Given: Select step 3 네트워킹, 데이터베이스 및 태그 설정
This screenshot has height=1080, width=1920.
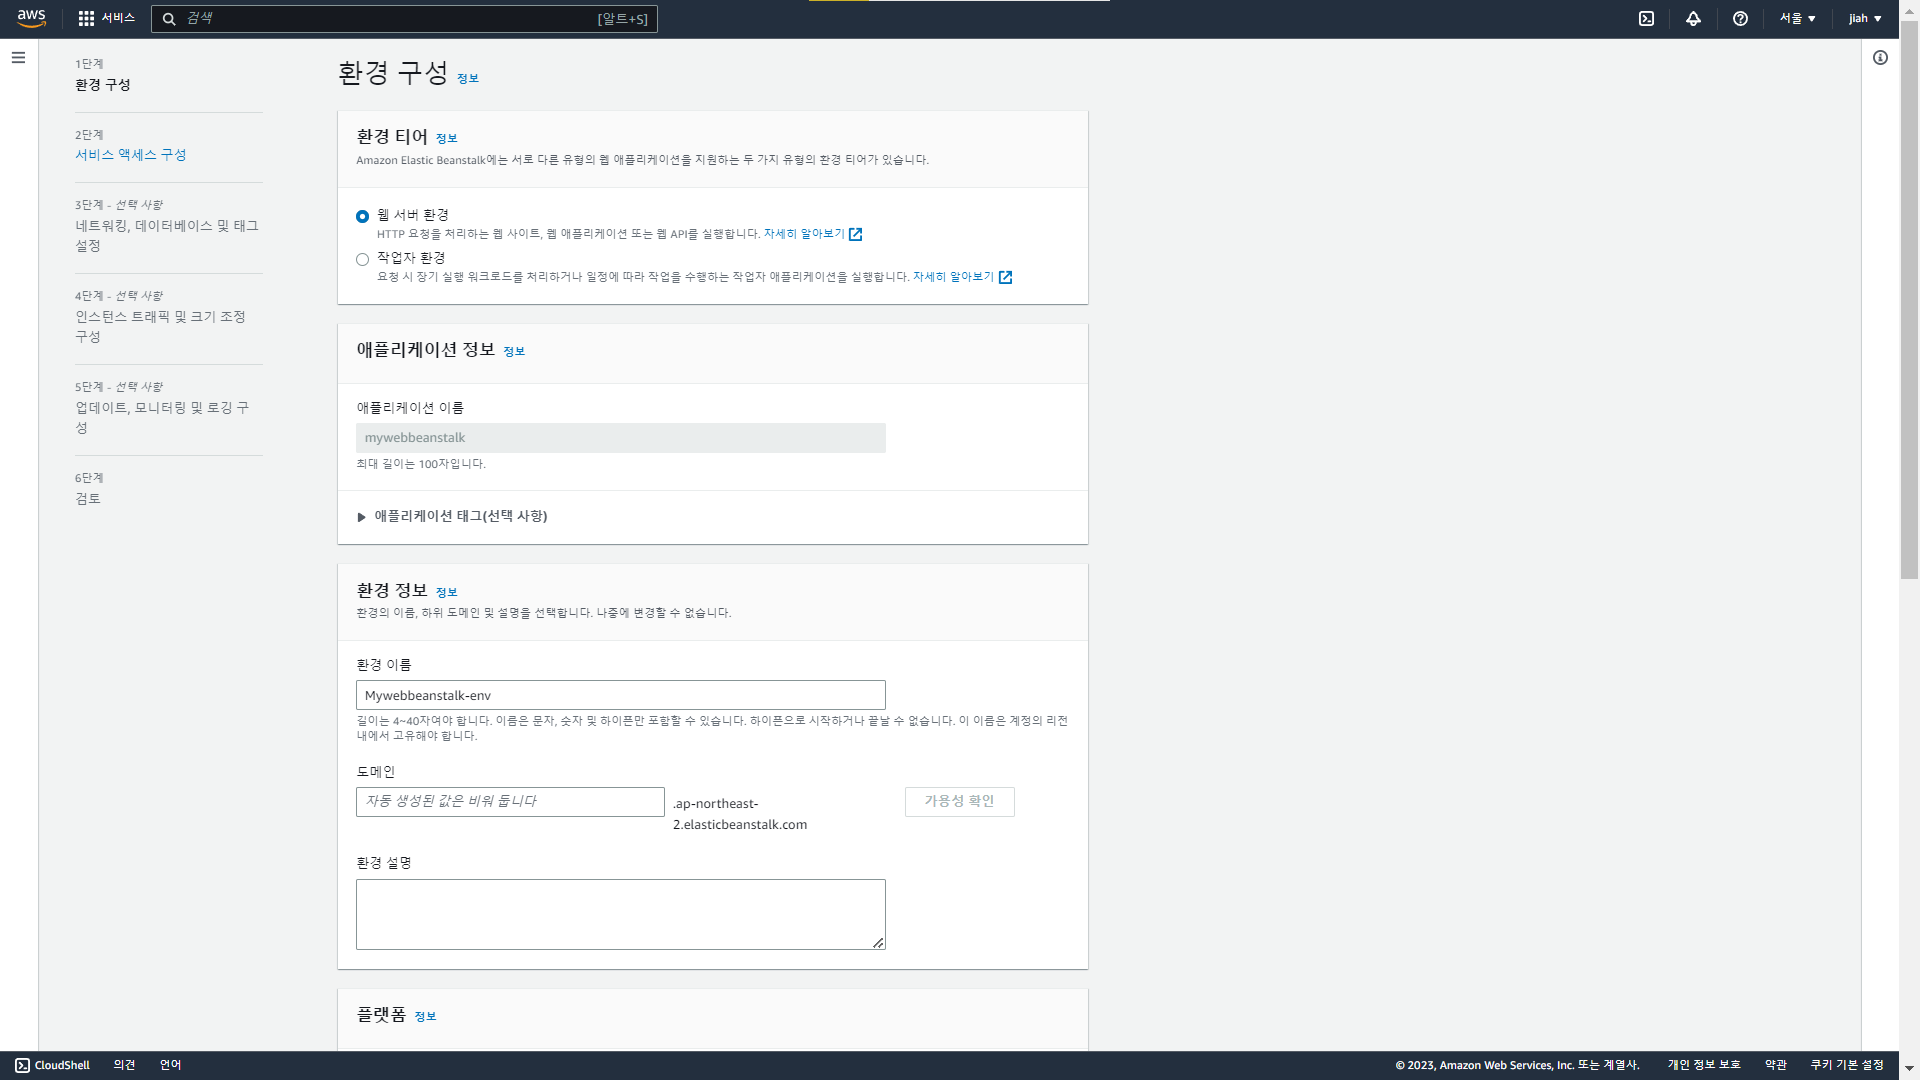Looking at the screenshot, I should pyautogui.click(x=167, y=235).
